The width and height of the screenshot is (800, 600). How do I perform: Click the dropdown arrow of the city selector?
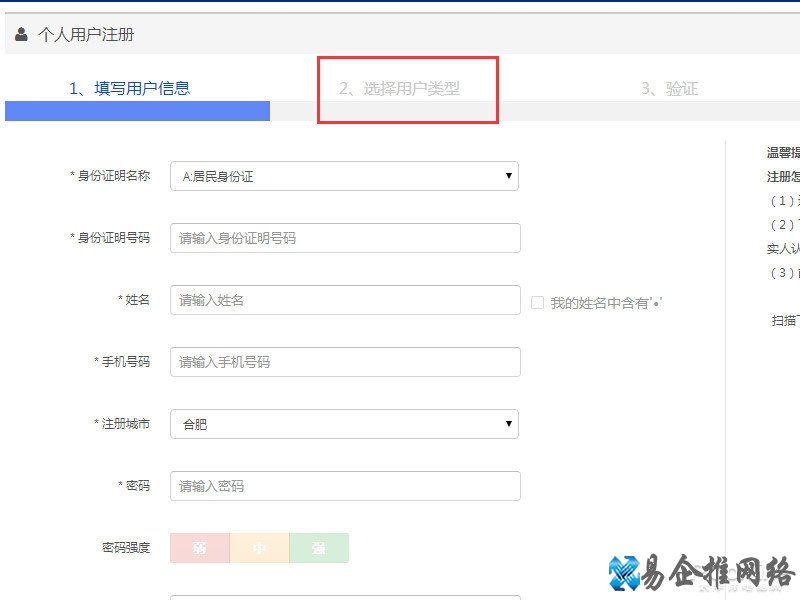(509, 424)
